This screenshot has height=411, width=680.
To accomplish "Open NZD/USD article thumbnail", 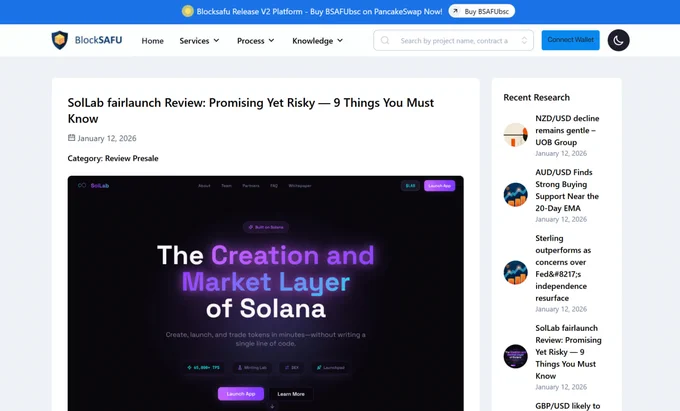I will point(516,135).
